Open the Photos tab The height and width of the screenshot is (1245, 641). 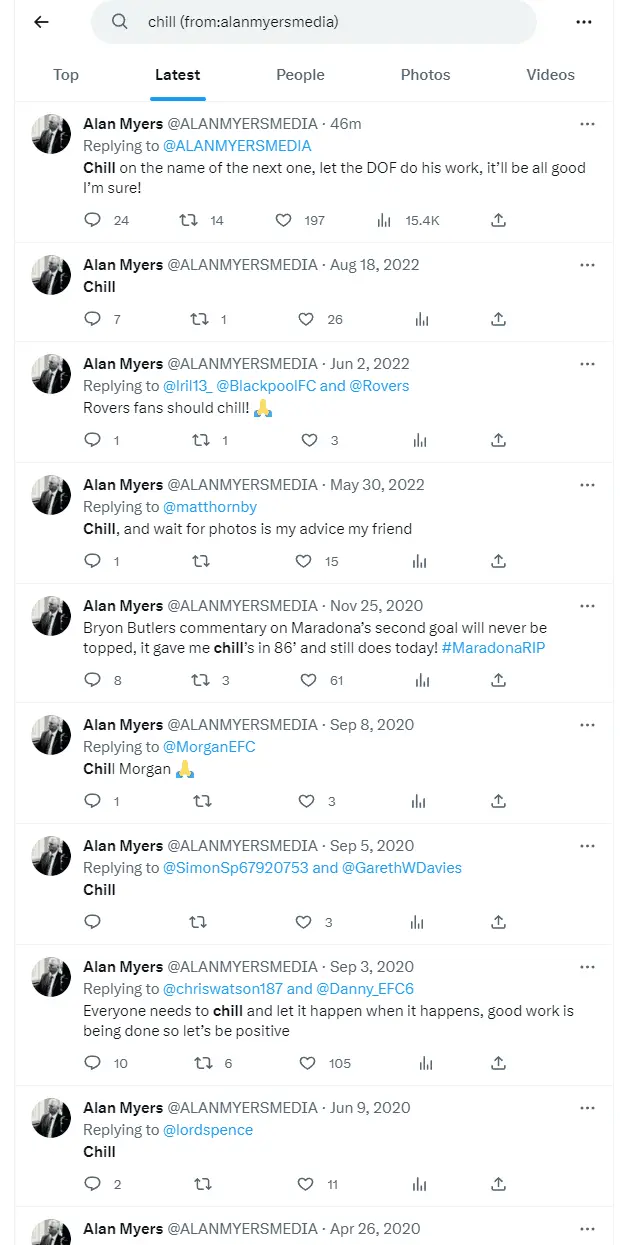425,75
